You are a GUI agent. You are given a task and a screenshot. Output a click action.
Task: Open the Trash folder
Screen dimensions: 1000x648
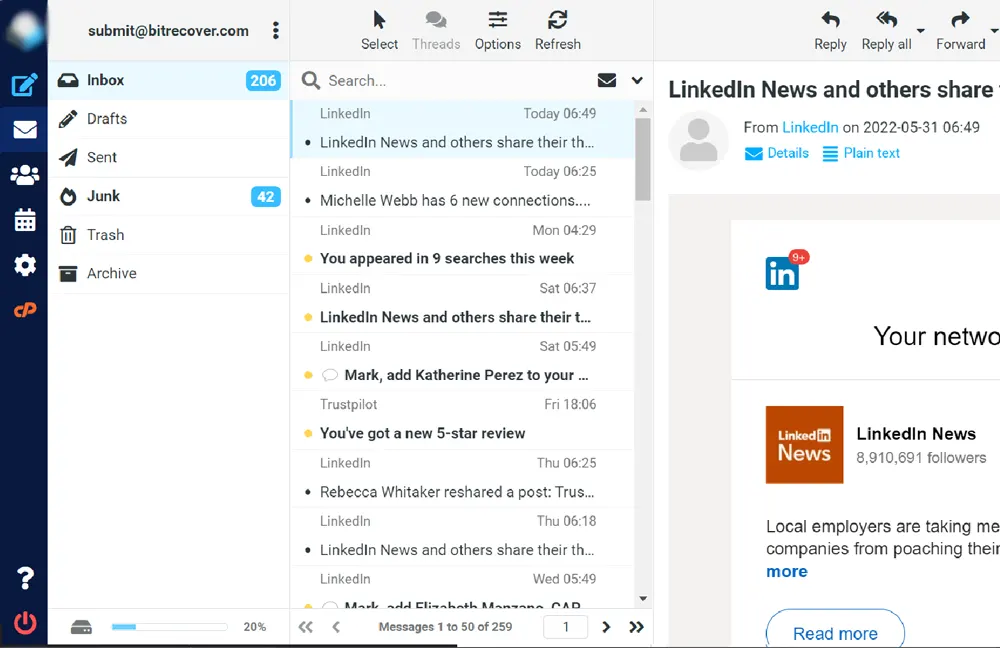pyautogui.click(x=168, y=235)
